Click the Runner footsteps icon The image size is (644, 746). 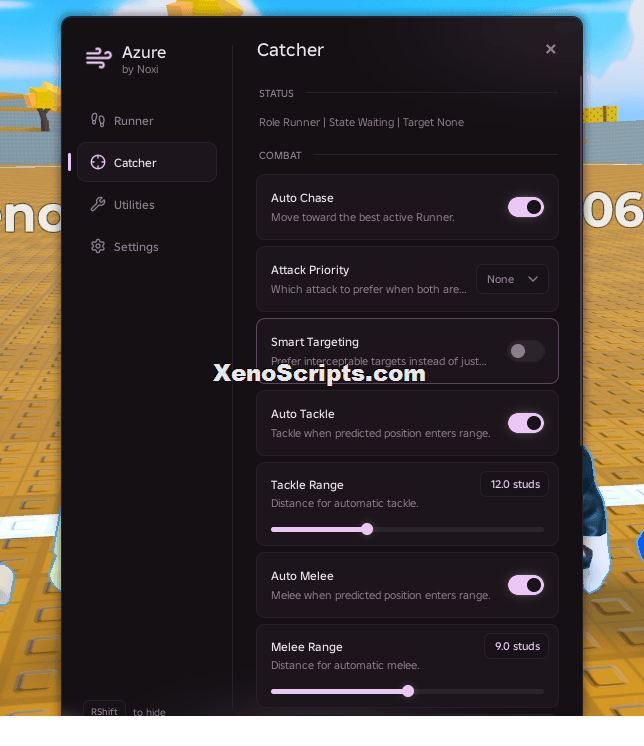click(x=98, y=120)
